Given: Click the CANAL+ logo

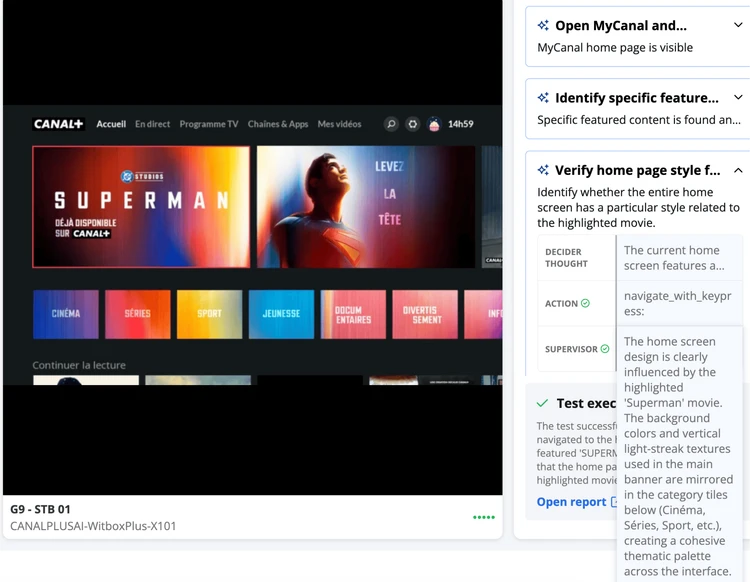Looking at the screenshot, I should 58,124.
